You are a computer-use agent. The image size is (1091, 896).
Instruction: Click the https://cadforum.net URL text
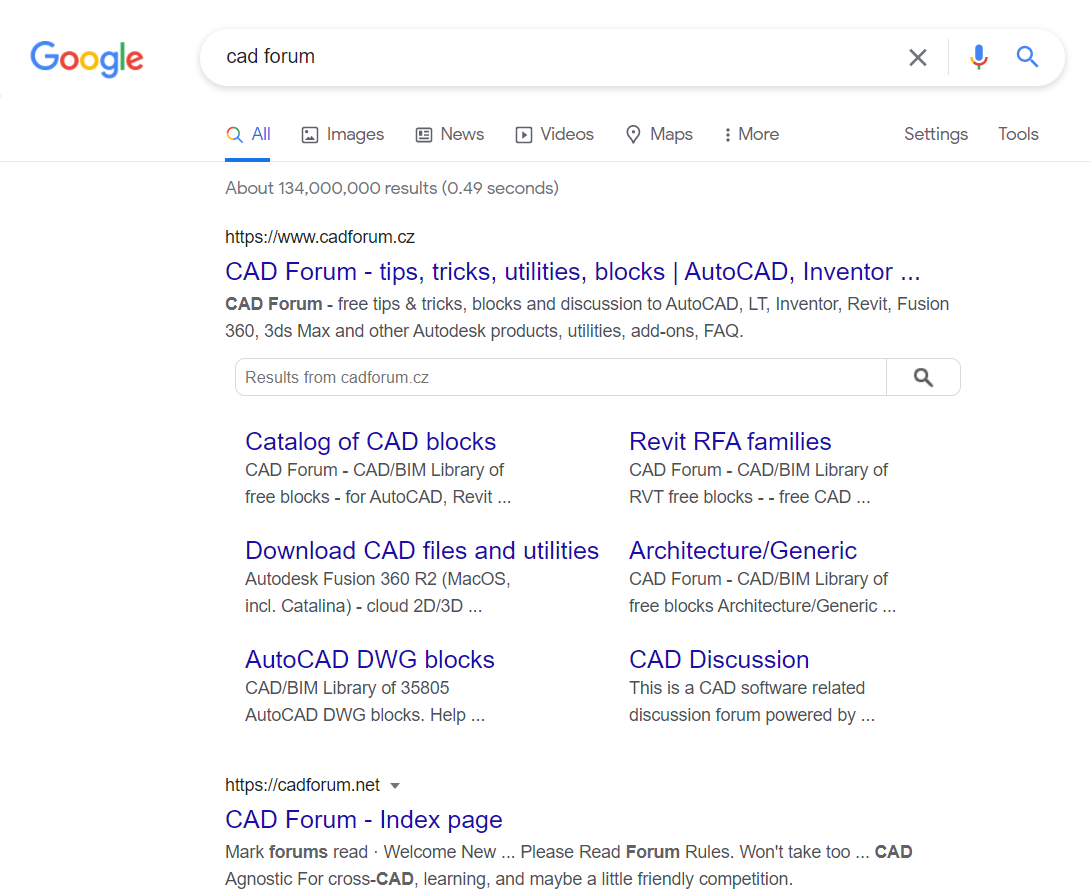click(303, 785)
